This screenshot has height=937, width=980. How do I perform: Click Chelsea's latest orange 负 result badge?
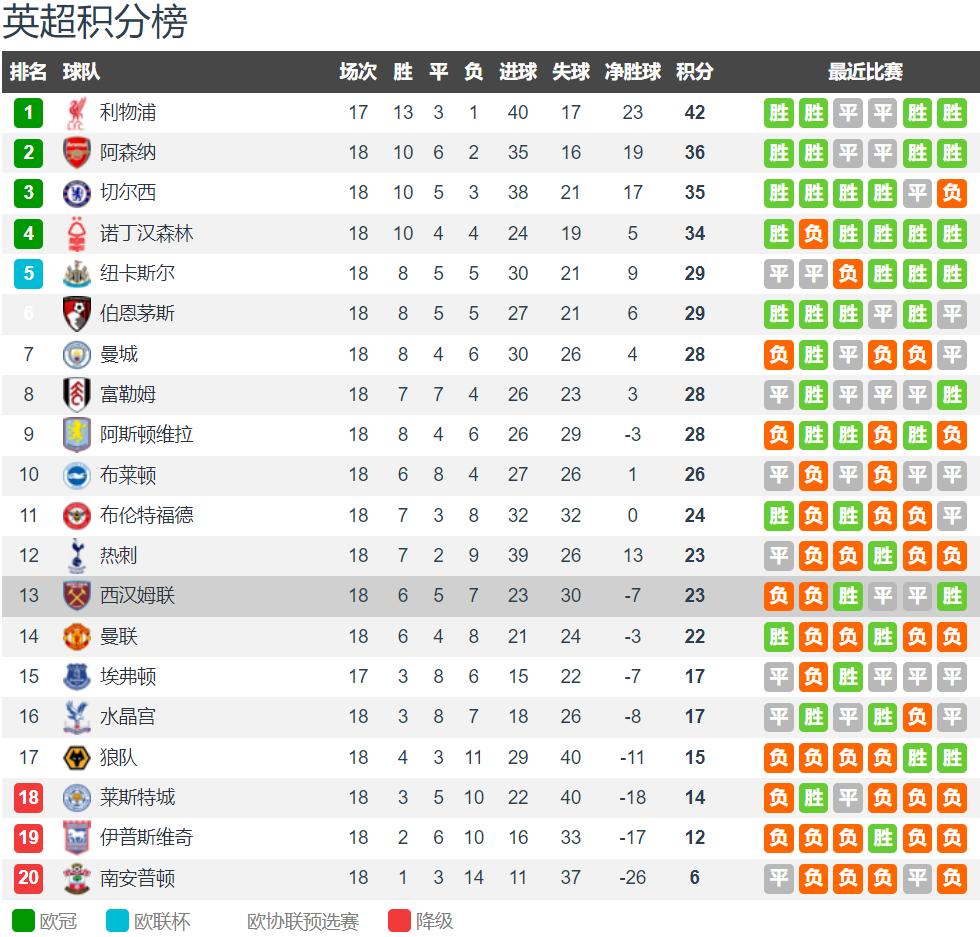click(x=952, y=193)
